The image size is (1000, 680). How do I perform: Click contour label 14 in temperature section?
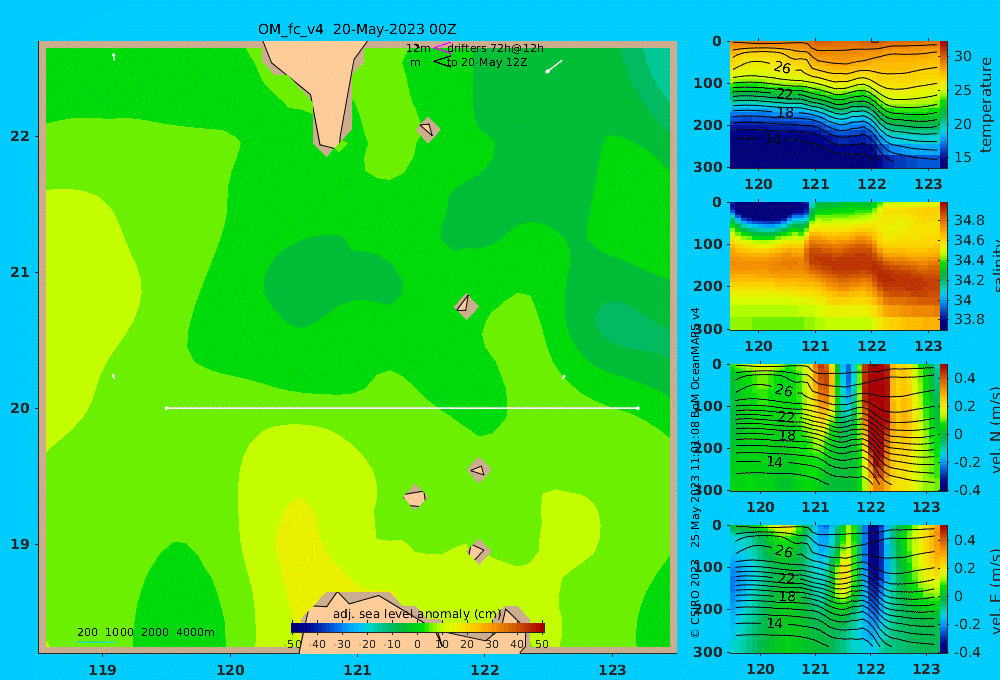(x=772, y=138)
